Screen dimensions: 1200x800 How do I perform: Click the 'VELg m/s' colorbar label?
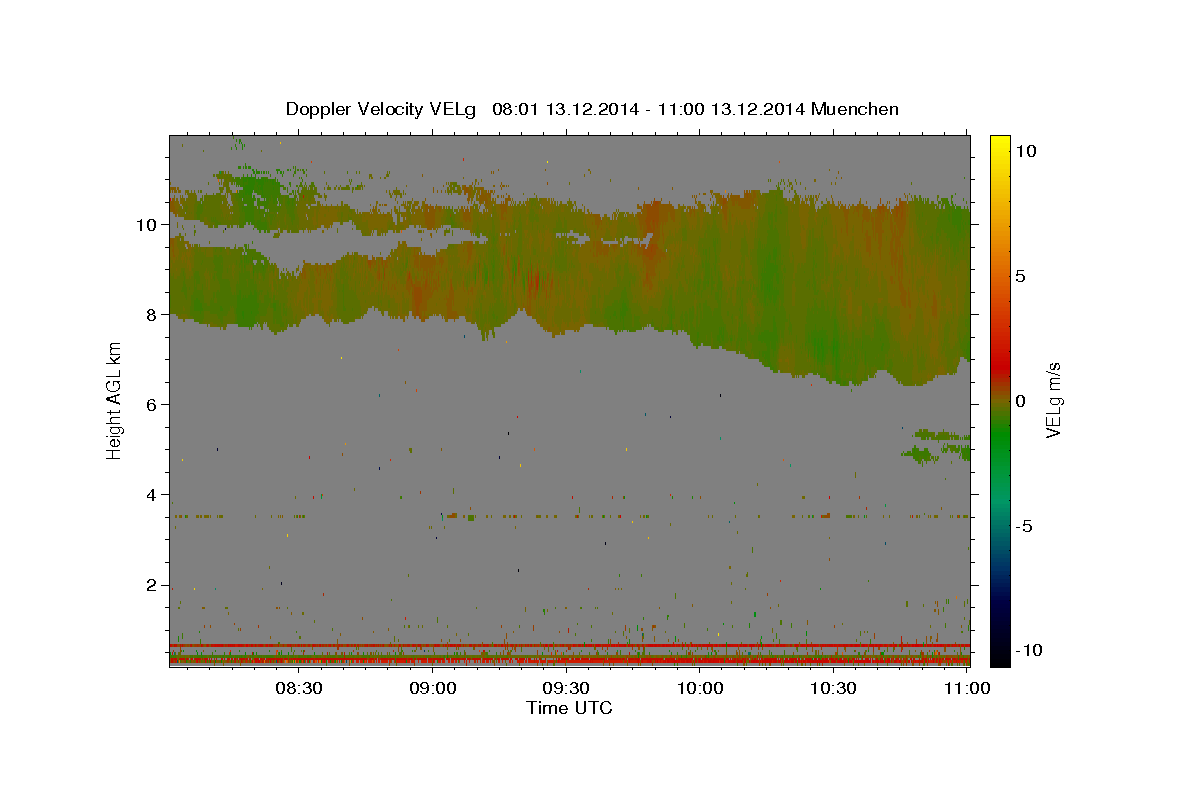point(1053,399)
